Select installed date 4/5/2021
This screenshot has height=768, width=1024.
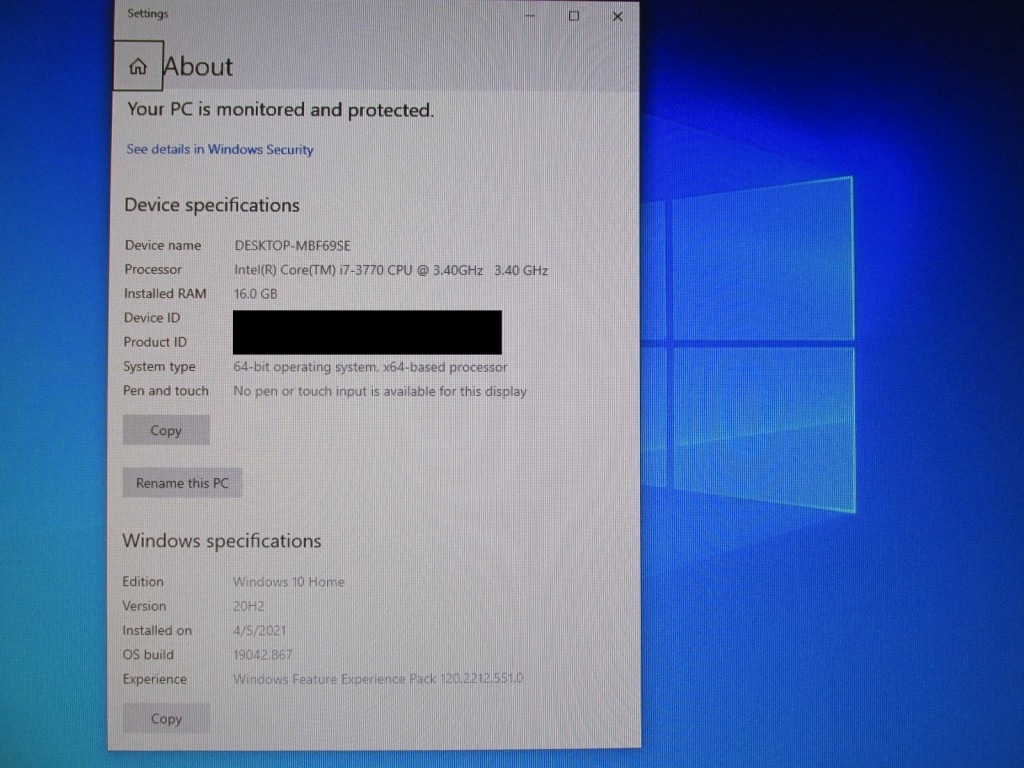click(259, 631)
